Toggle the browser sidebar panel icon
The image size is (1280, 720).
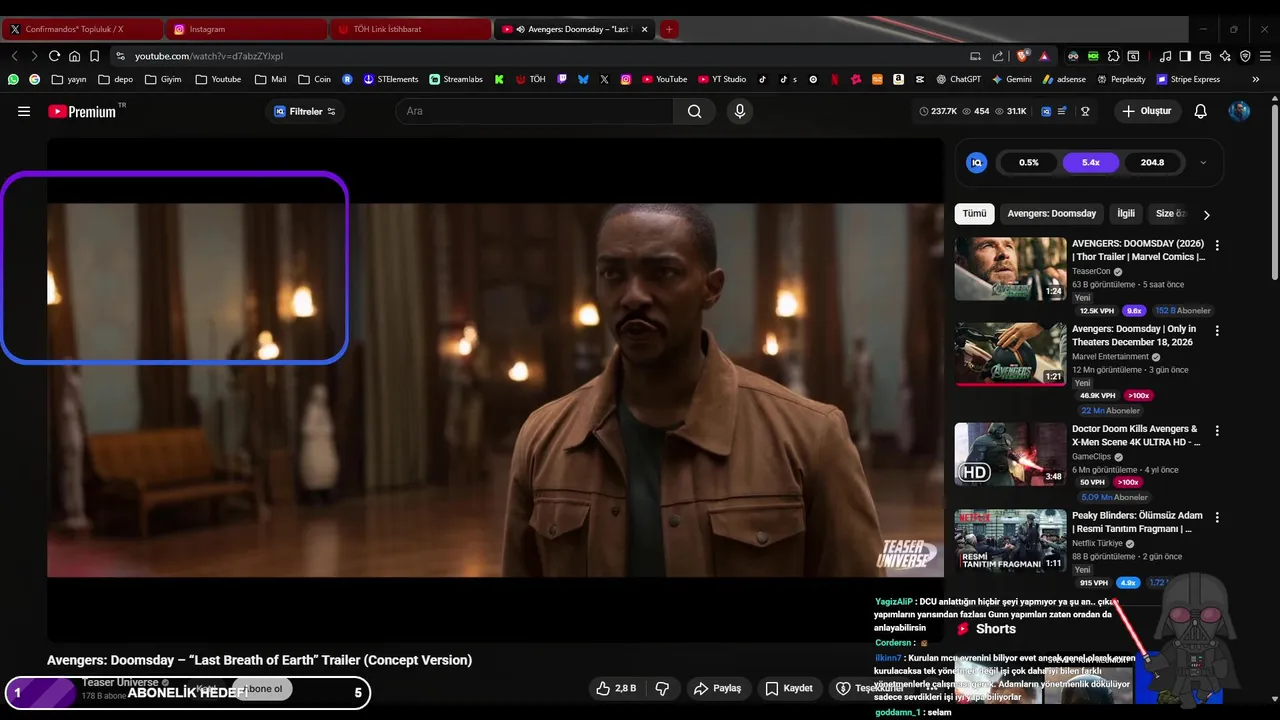click(x=1185, y=56)
